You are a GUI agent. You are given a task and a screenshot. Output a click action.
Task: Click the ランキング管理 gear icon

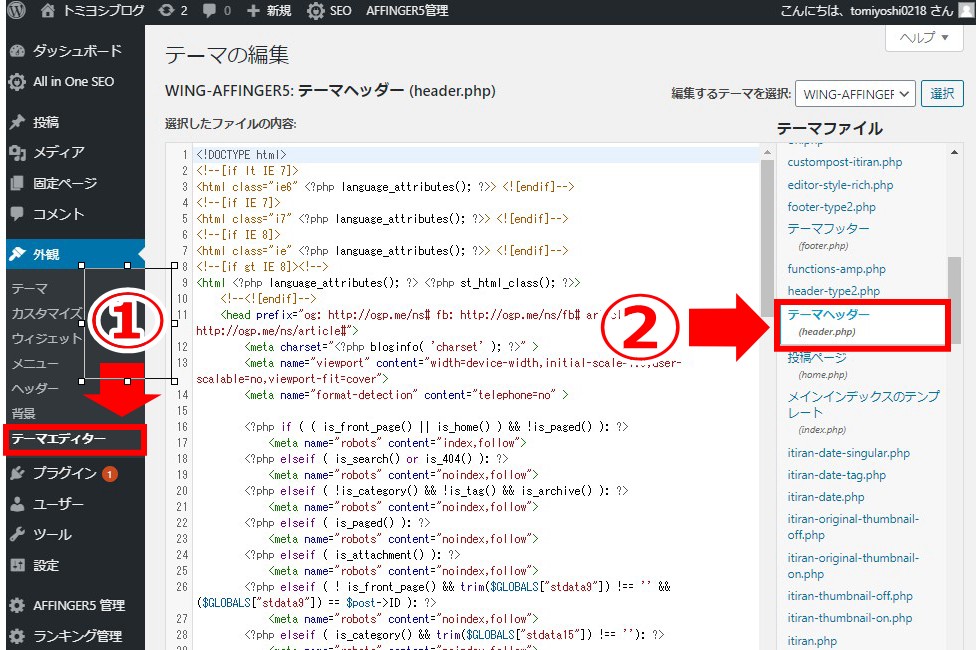(x=17, y=636)
